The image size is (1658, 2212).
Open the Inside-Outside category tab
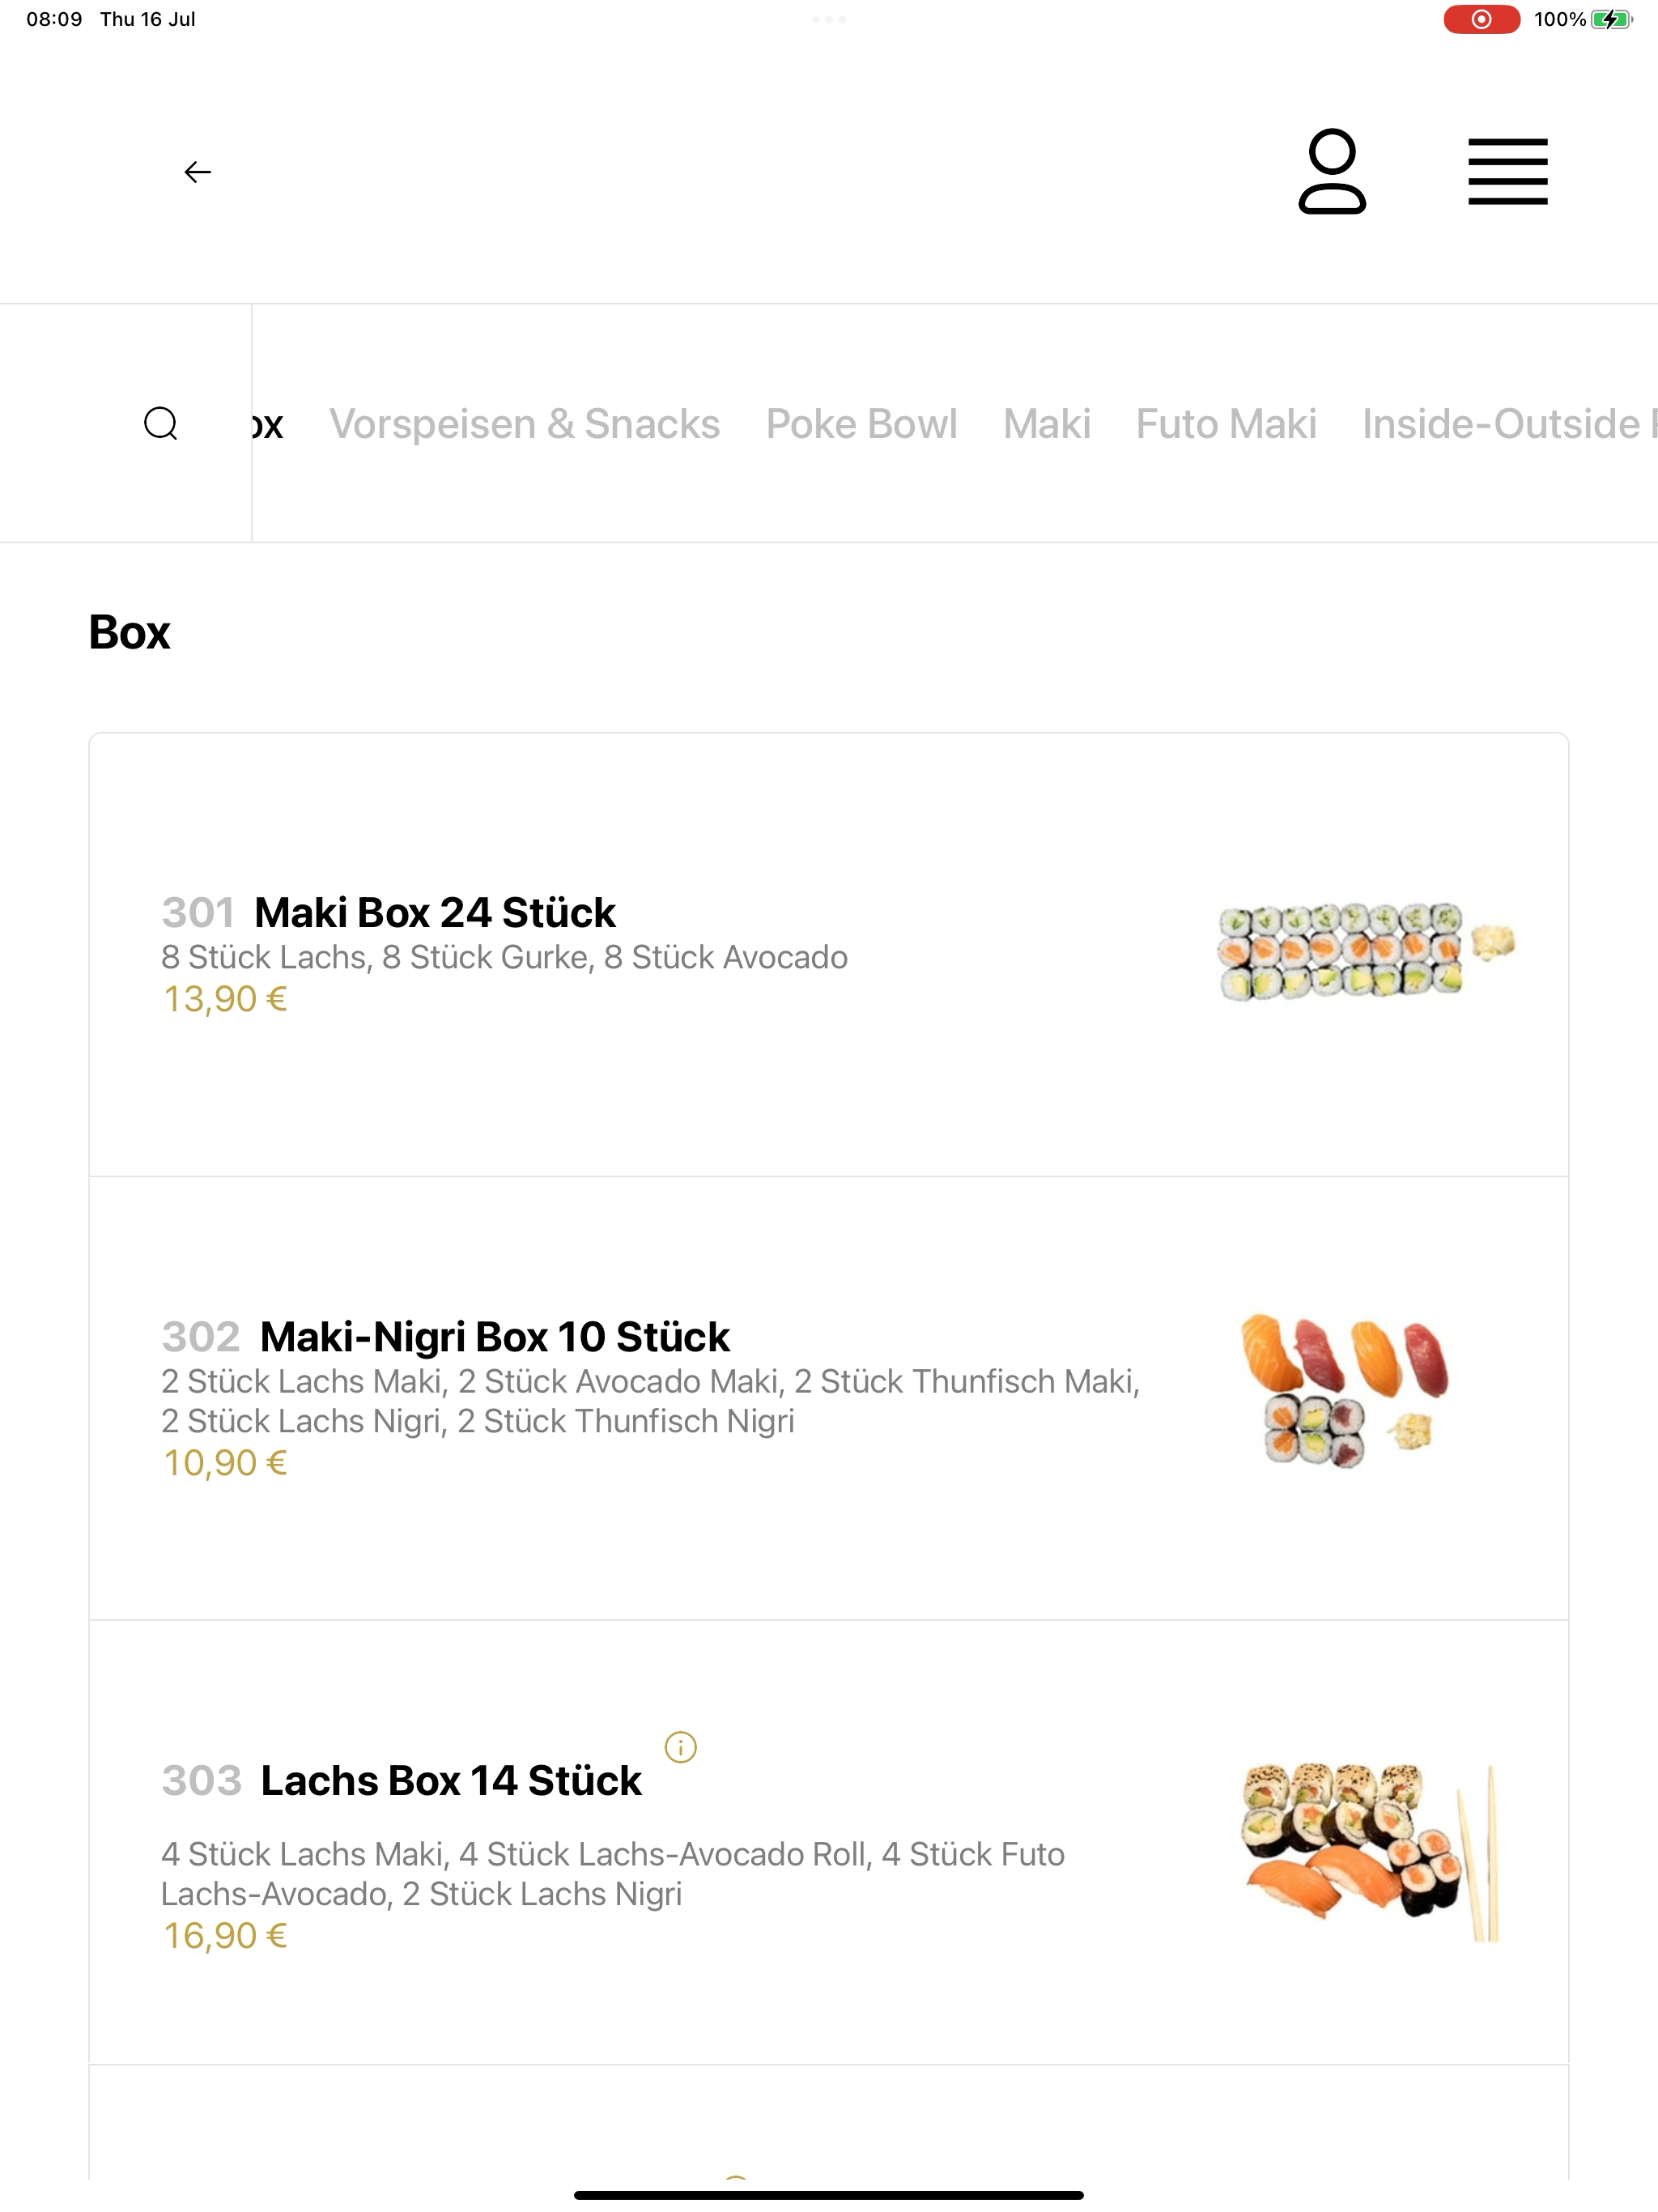pyautogui.click(x=1508, y=424)
